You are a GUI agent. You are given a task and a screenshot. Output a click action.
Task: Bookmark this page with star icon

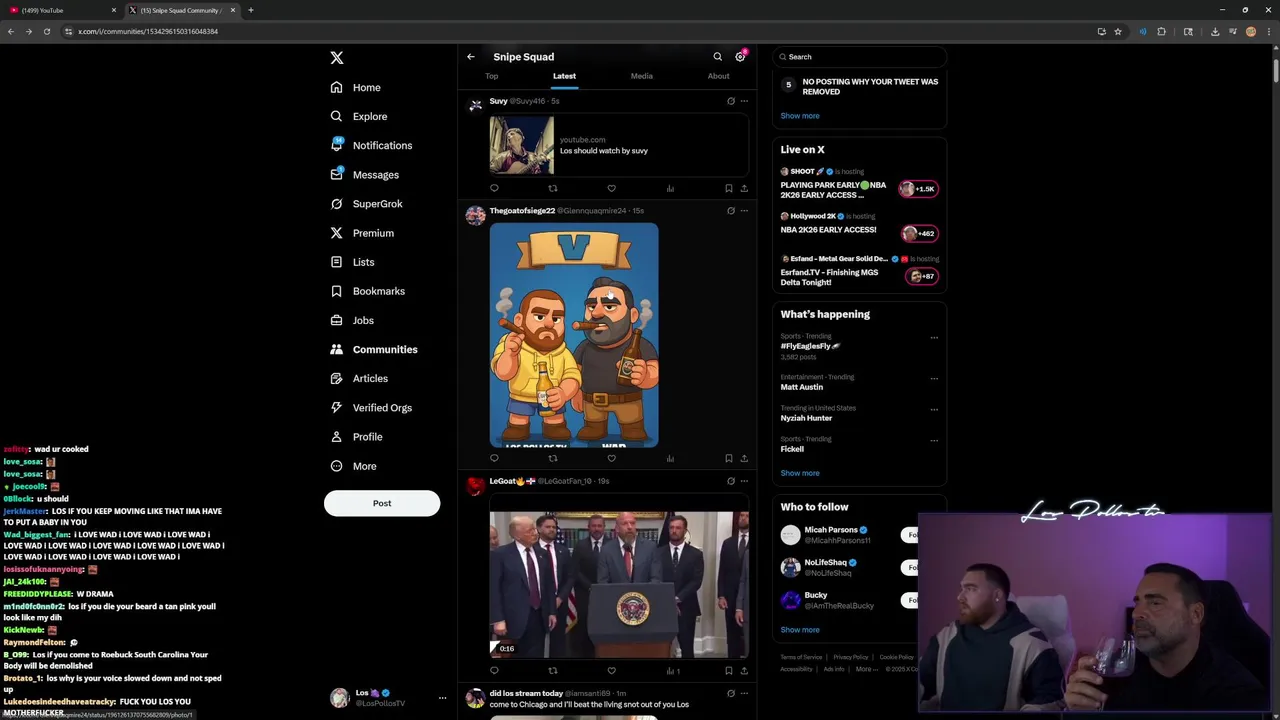pos(1118,31)
